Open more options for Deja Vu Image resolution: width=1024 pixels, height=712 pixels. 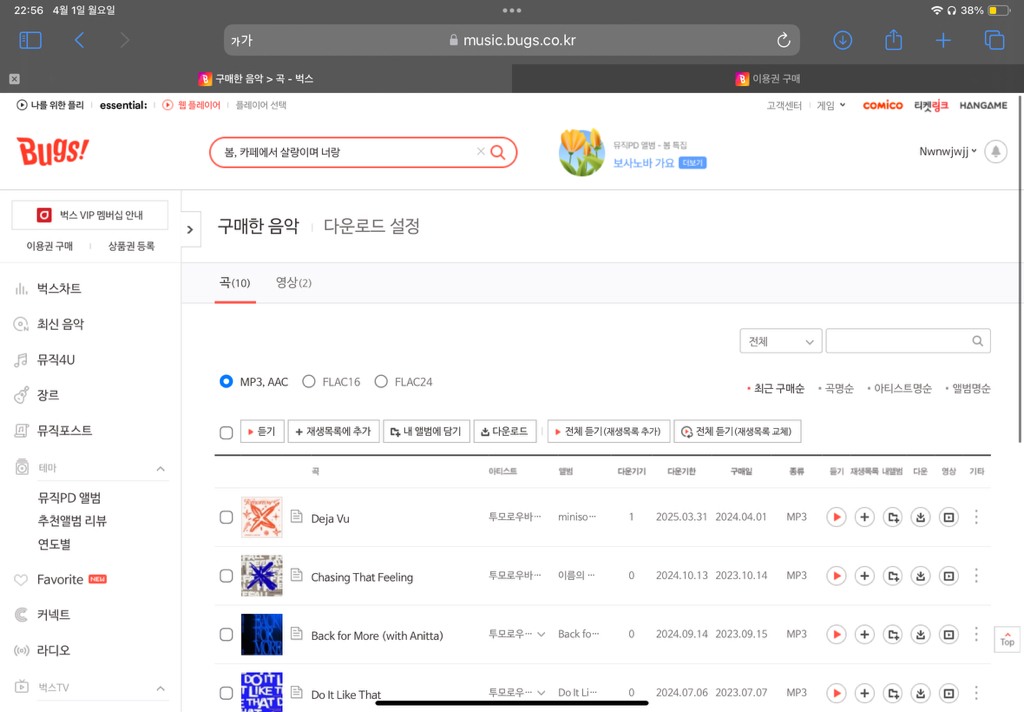(976, 517)
